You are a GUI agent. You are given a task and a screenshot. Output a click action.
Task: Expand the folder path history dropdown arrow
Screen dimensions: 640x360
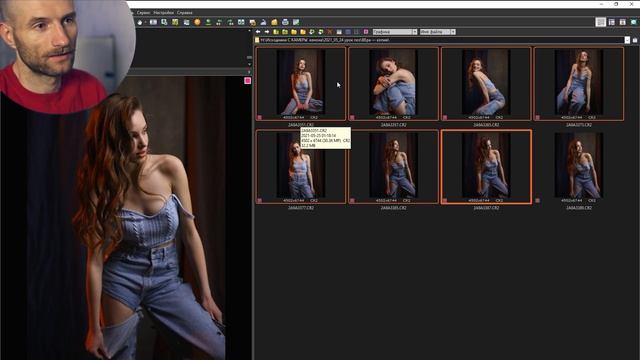pyautogui.click(x=627, y=40)
